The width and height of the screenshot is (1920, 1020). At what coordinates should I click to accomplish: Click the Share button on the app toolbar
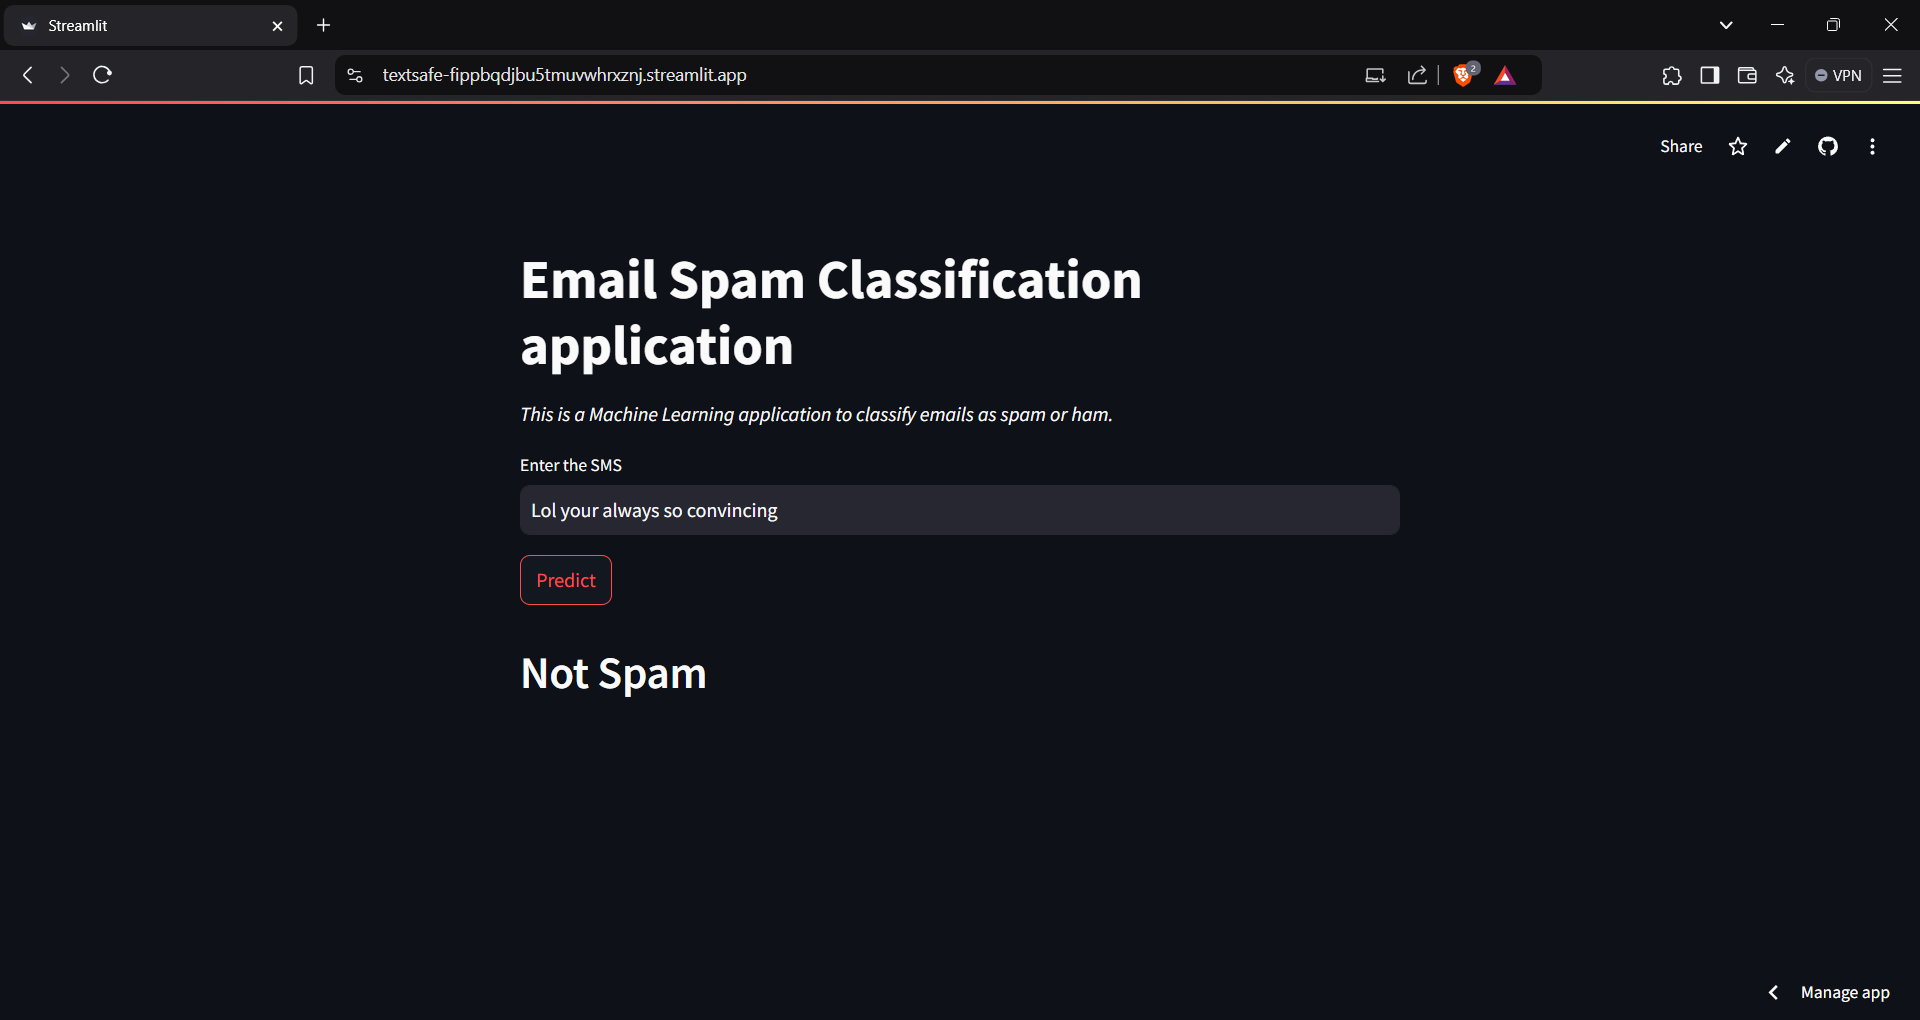click(x=1680, y=146)
